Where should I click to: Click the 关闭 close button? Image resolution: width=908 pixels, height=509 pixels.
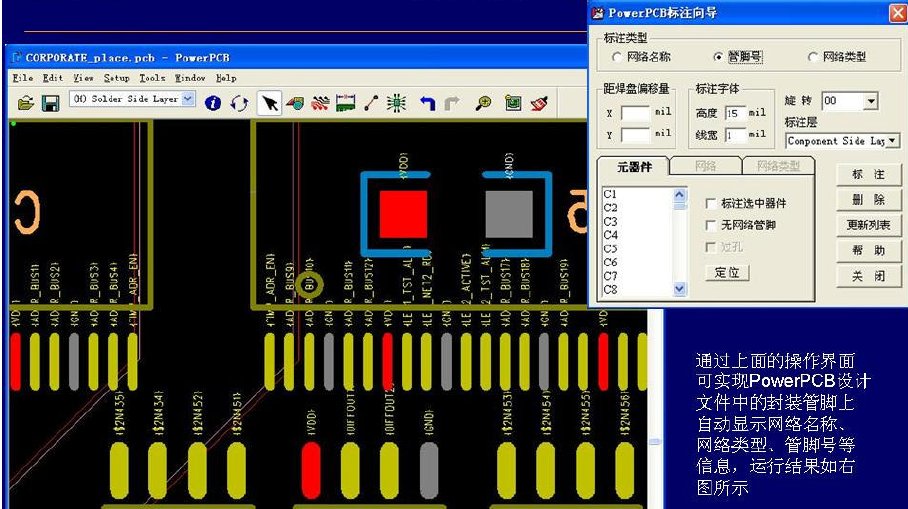869,276
